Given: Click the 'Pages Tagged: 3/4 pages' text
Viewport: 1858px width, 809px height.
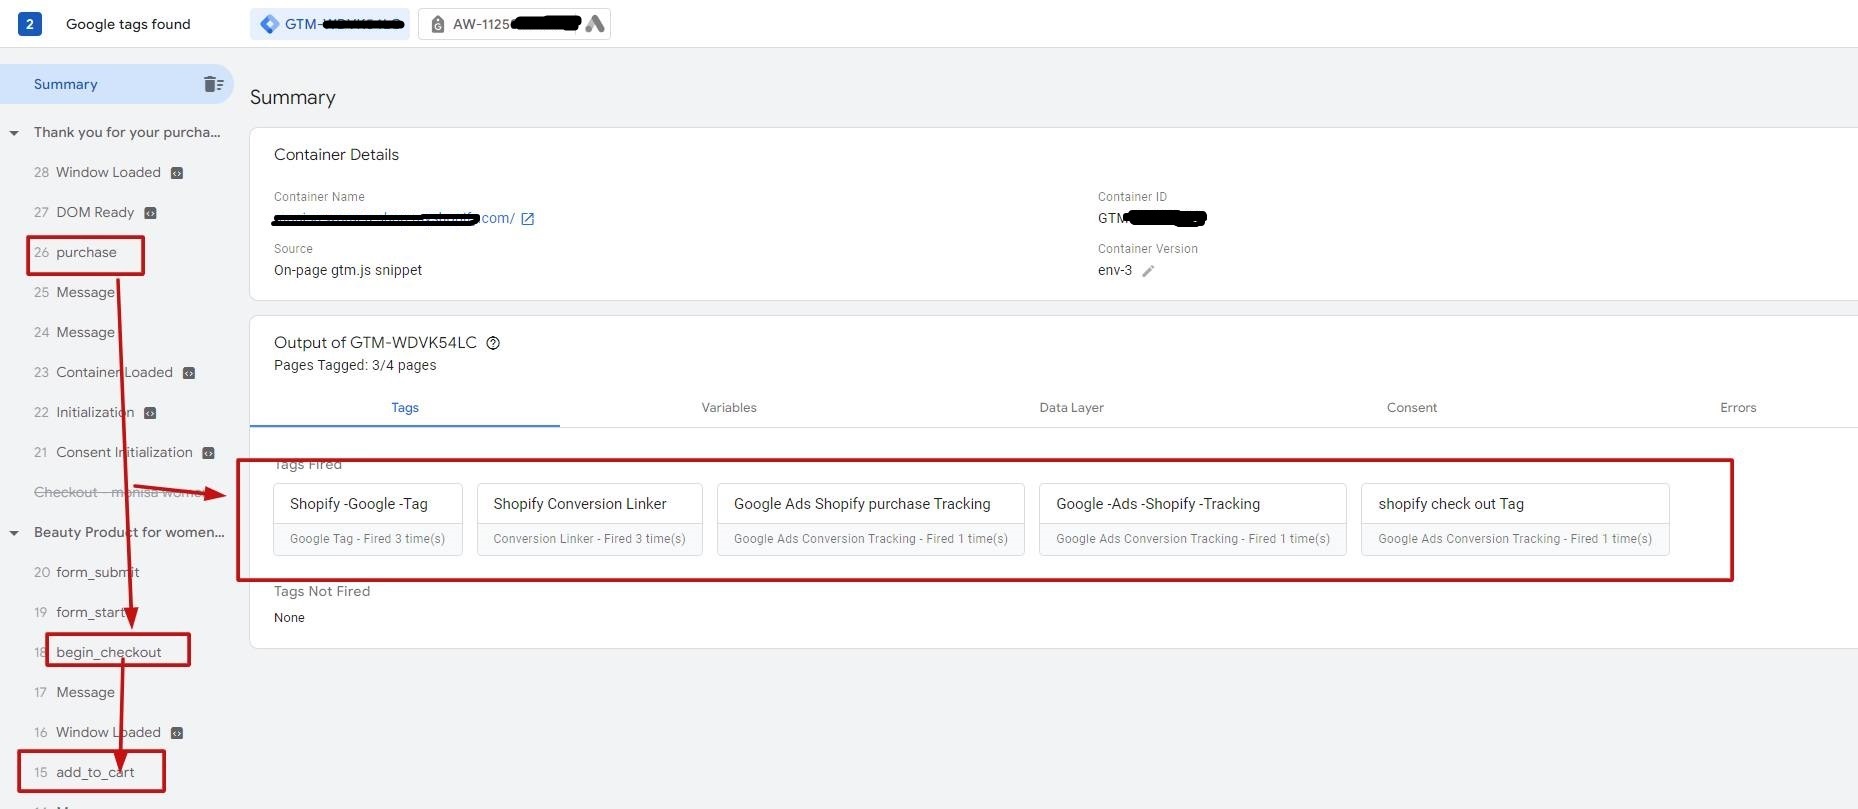Looking at the screenshot, I should click(x=355, y=365).
